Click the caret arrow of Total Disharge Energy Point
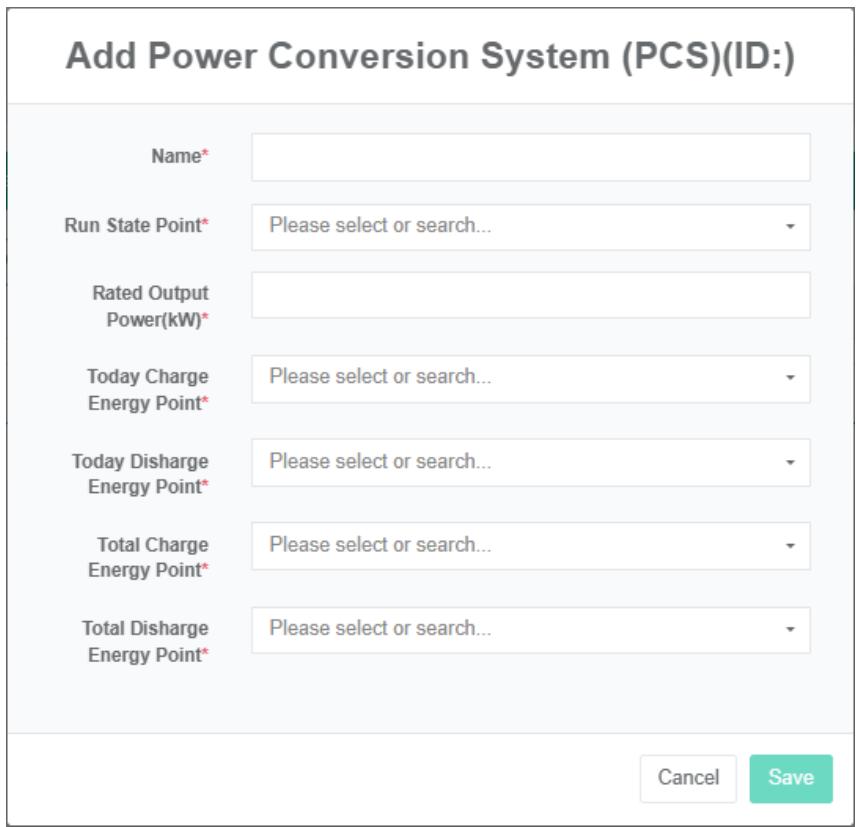This screenshot has height=827, width=856. click(x=790, y=630)
